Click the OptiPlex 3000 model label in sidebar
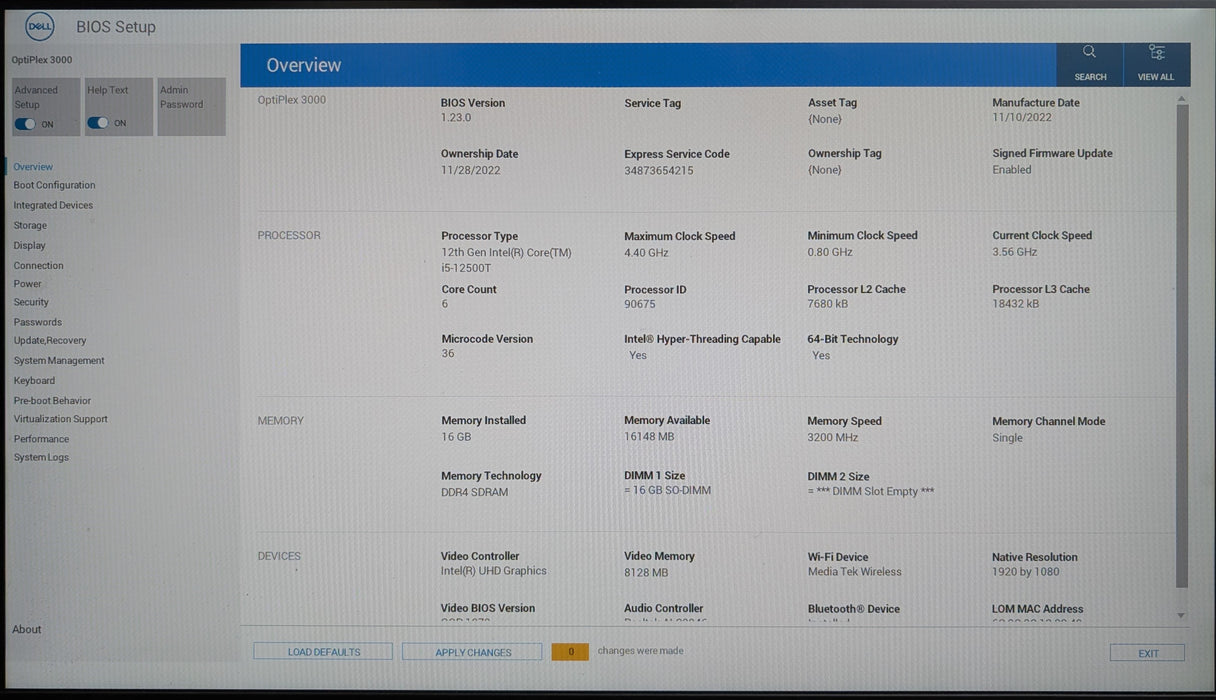This screenshot has height=700, width=1216. pyautogui.click(x=42, y=60)
